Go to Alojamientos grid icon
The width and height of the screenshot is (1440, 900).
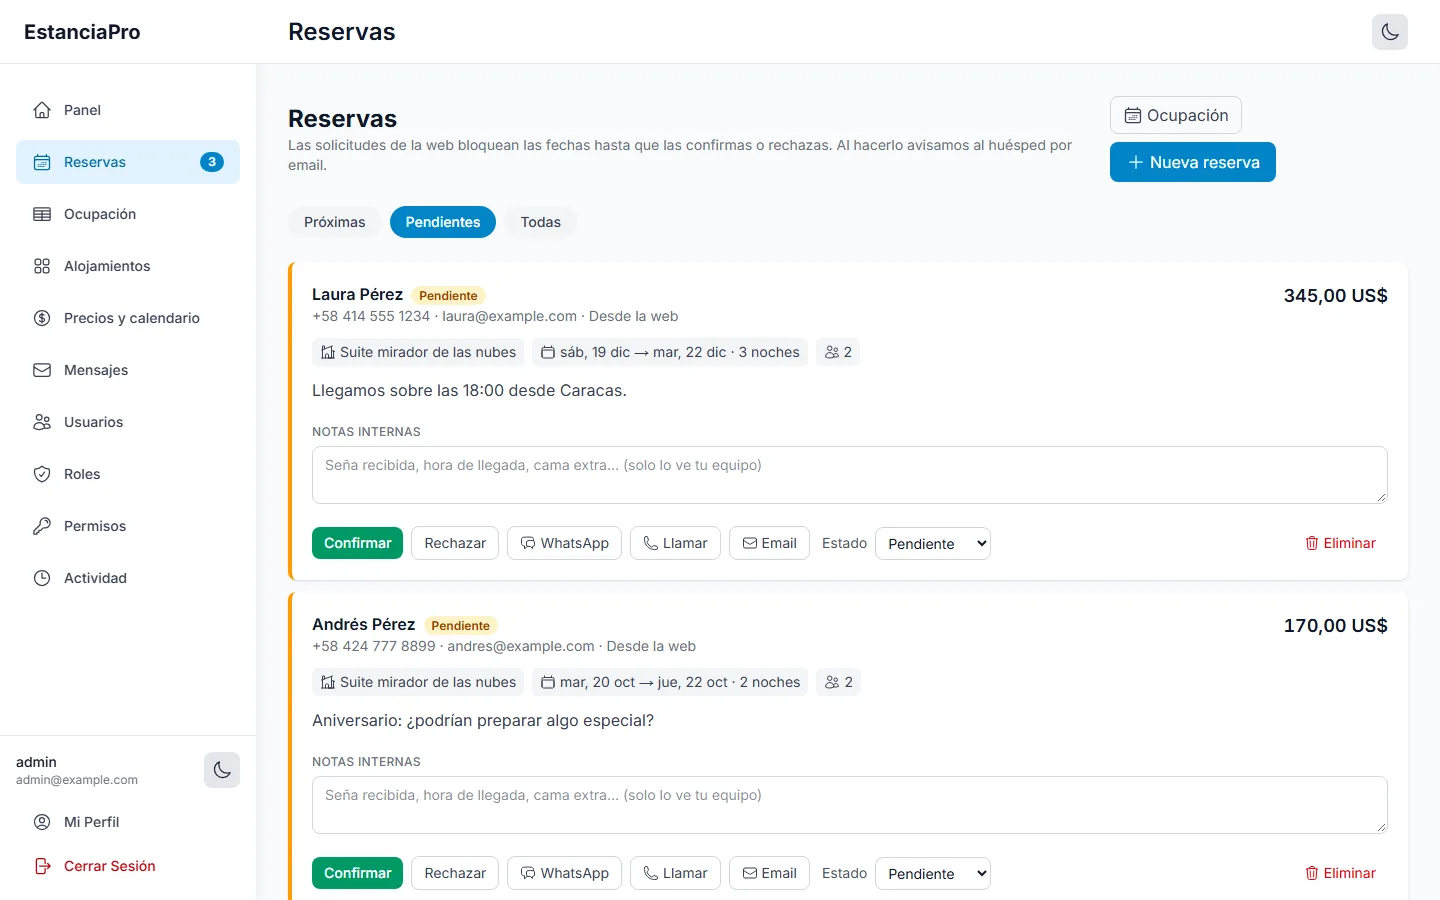point(42,266)
